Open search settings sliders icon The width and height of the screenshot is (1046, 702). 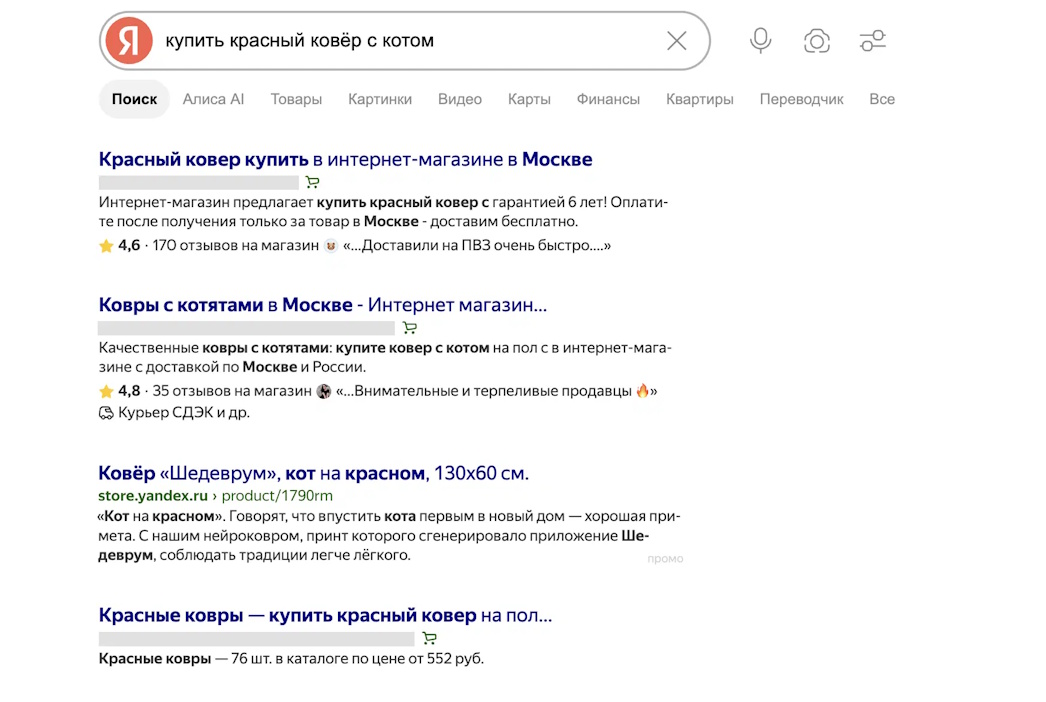(873, 41)
